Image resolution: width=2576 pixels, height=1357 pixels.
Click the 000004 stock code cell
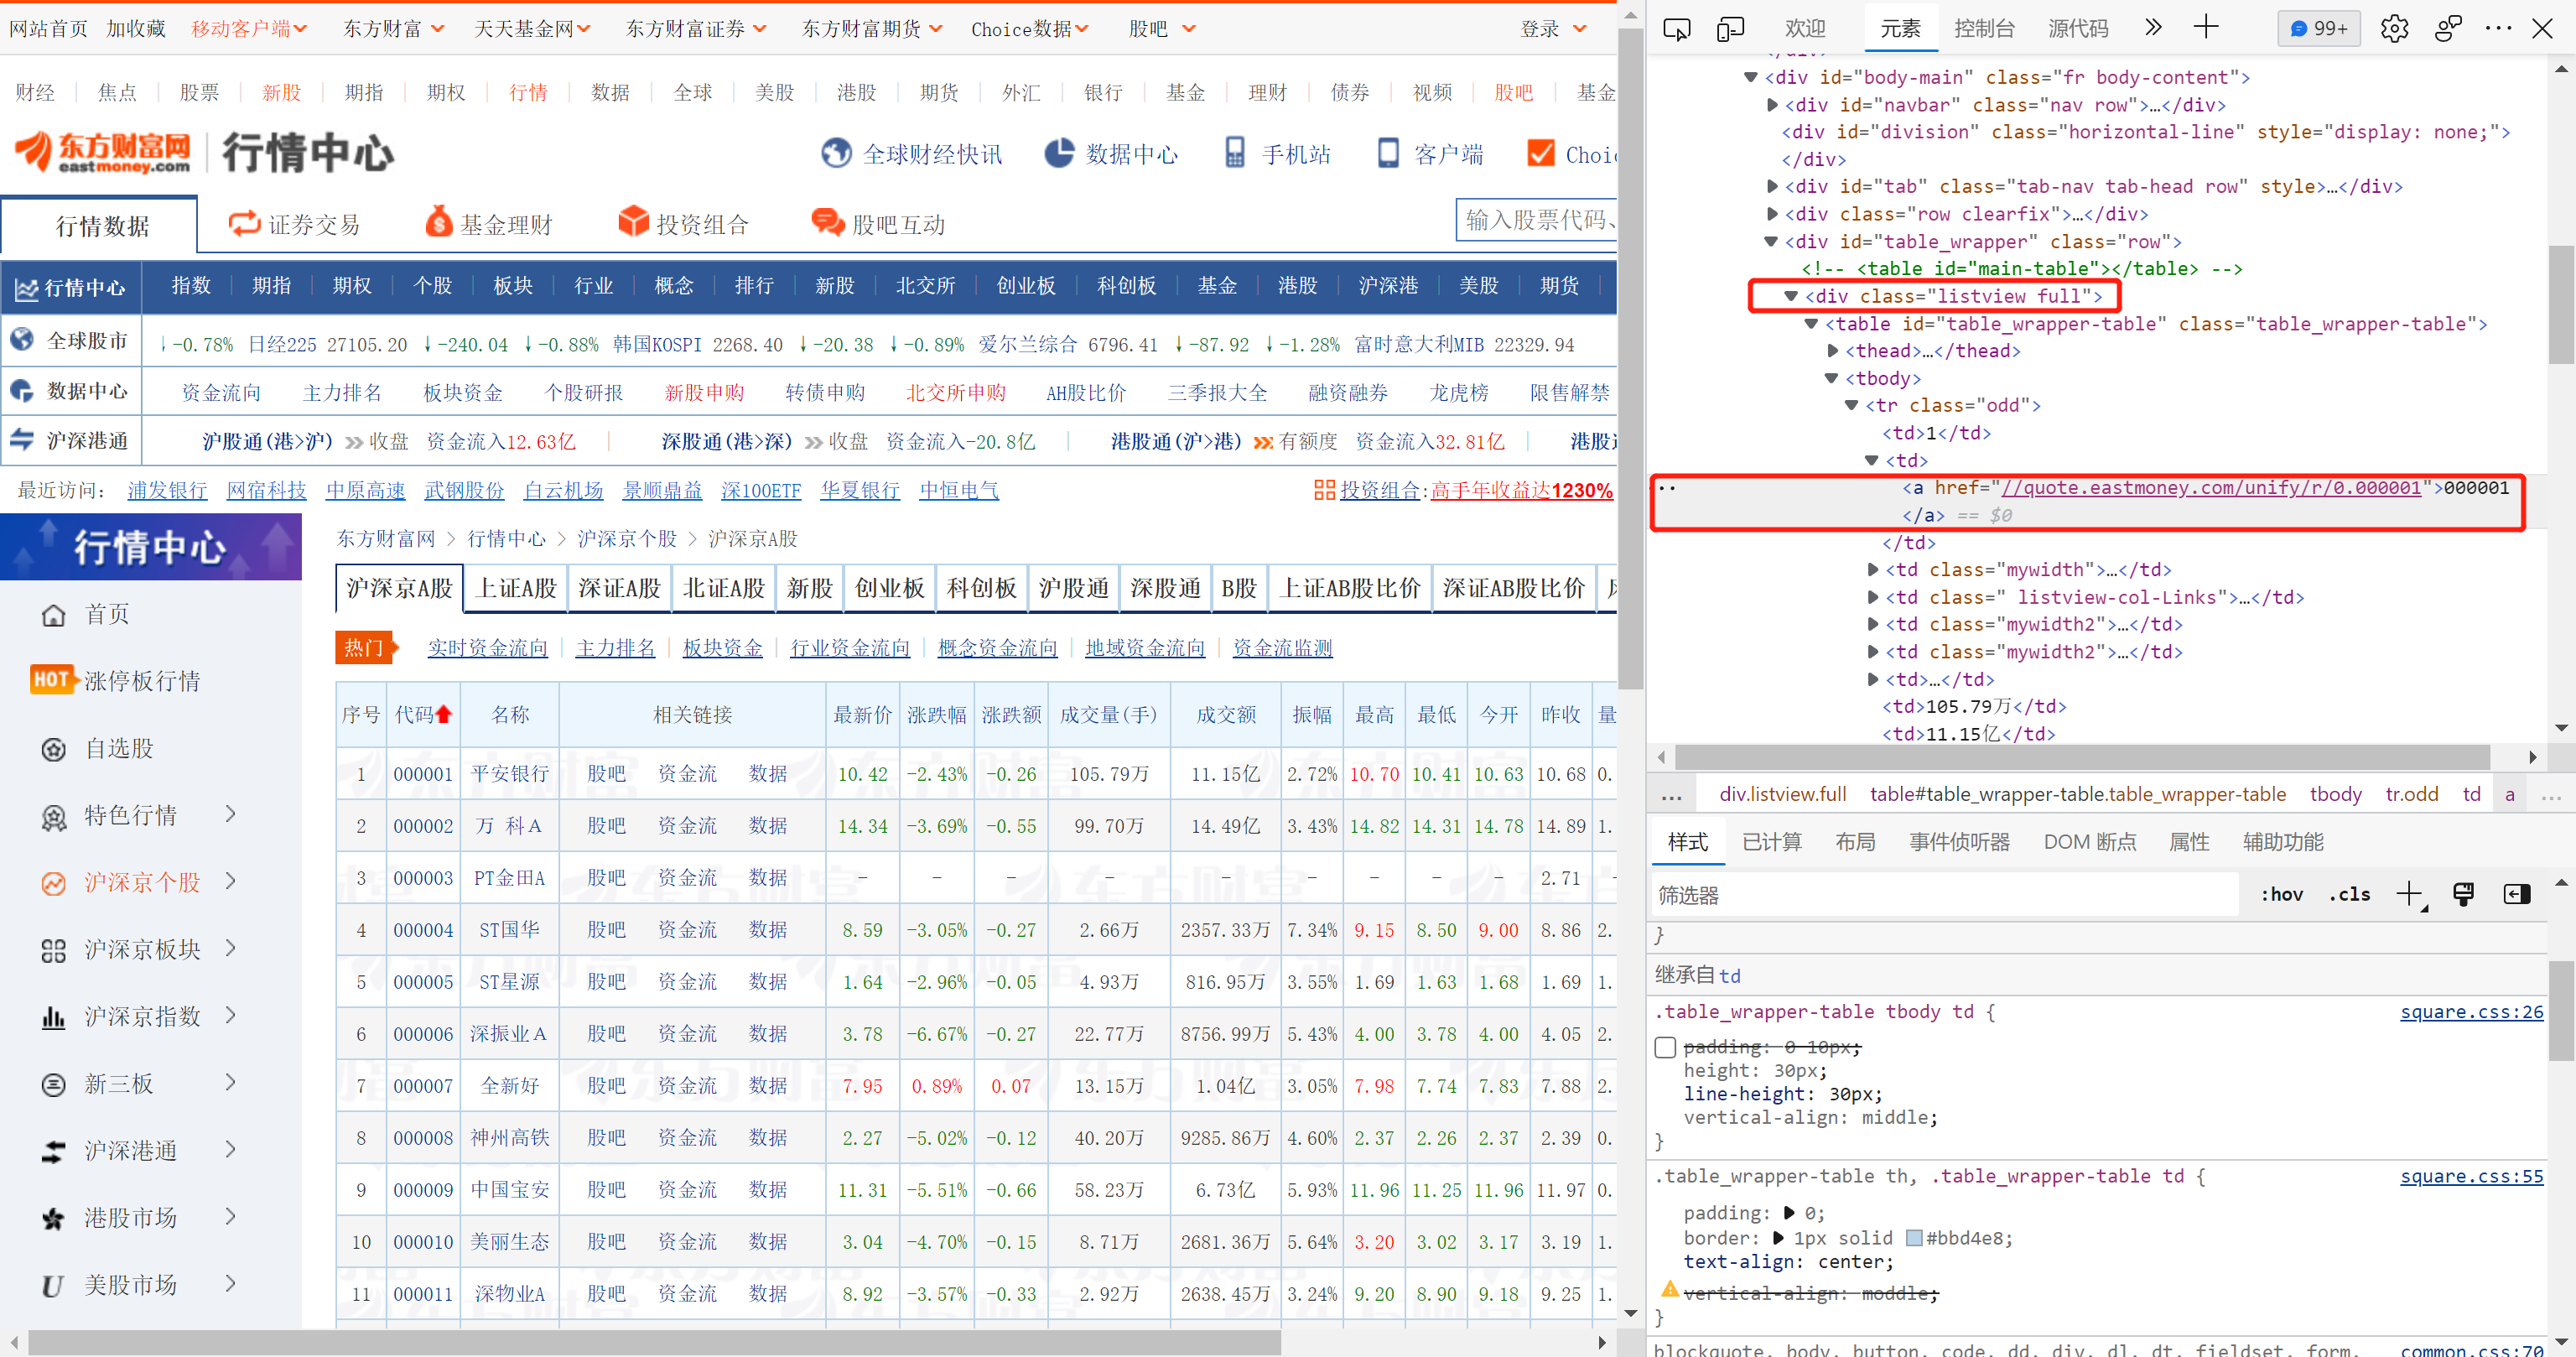click(x=423, y=930)
